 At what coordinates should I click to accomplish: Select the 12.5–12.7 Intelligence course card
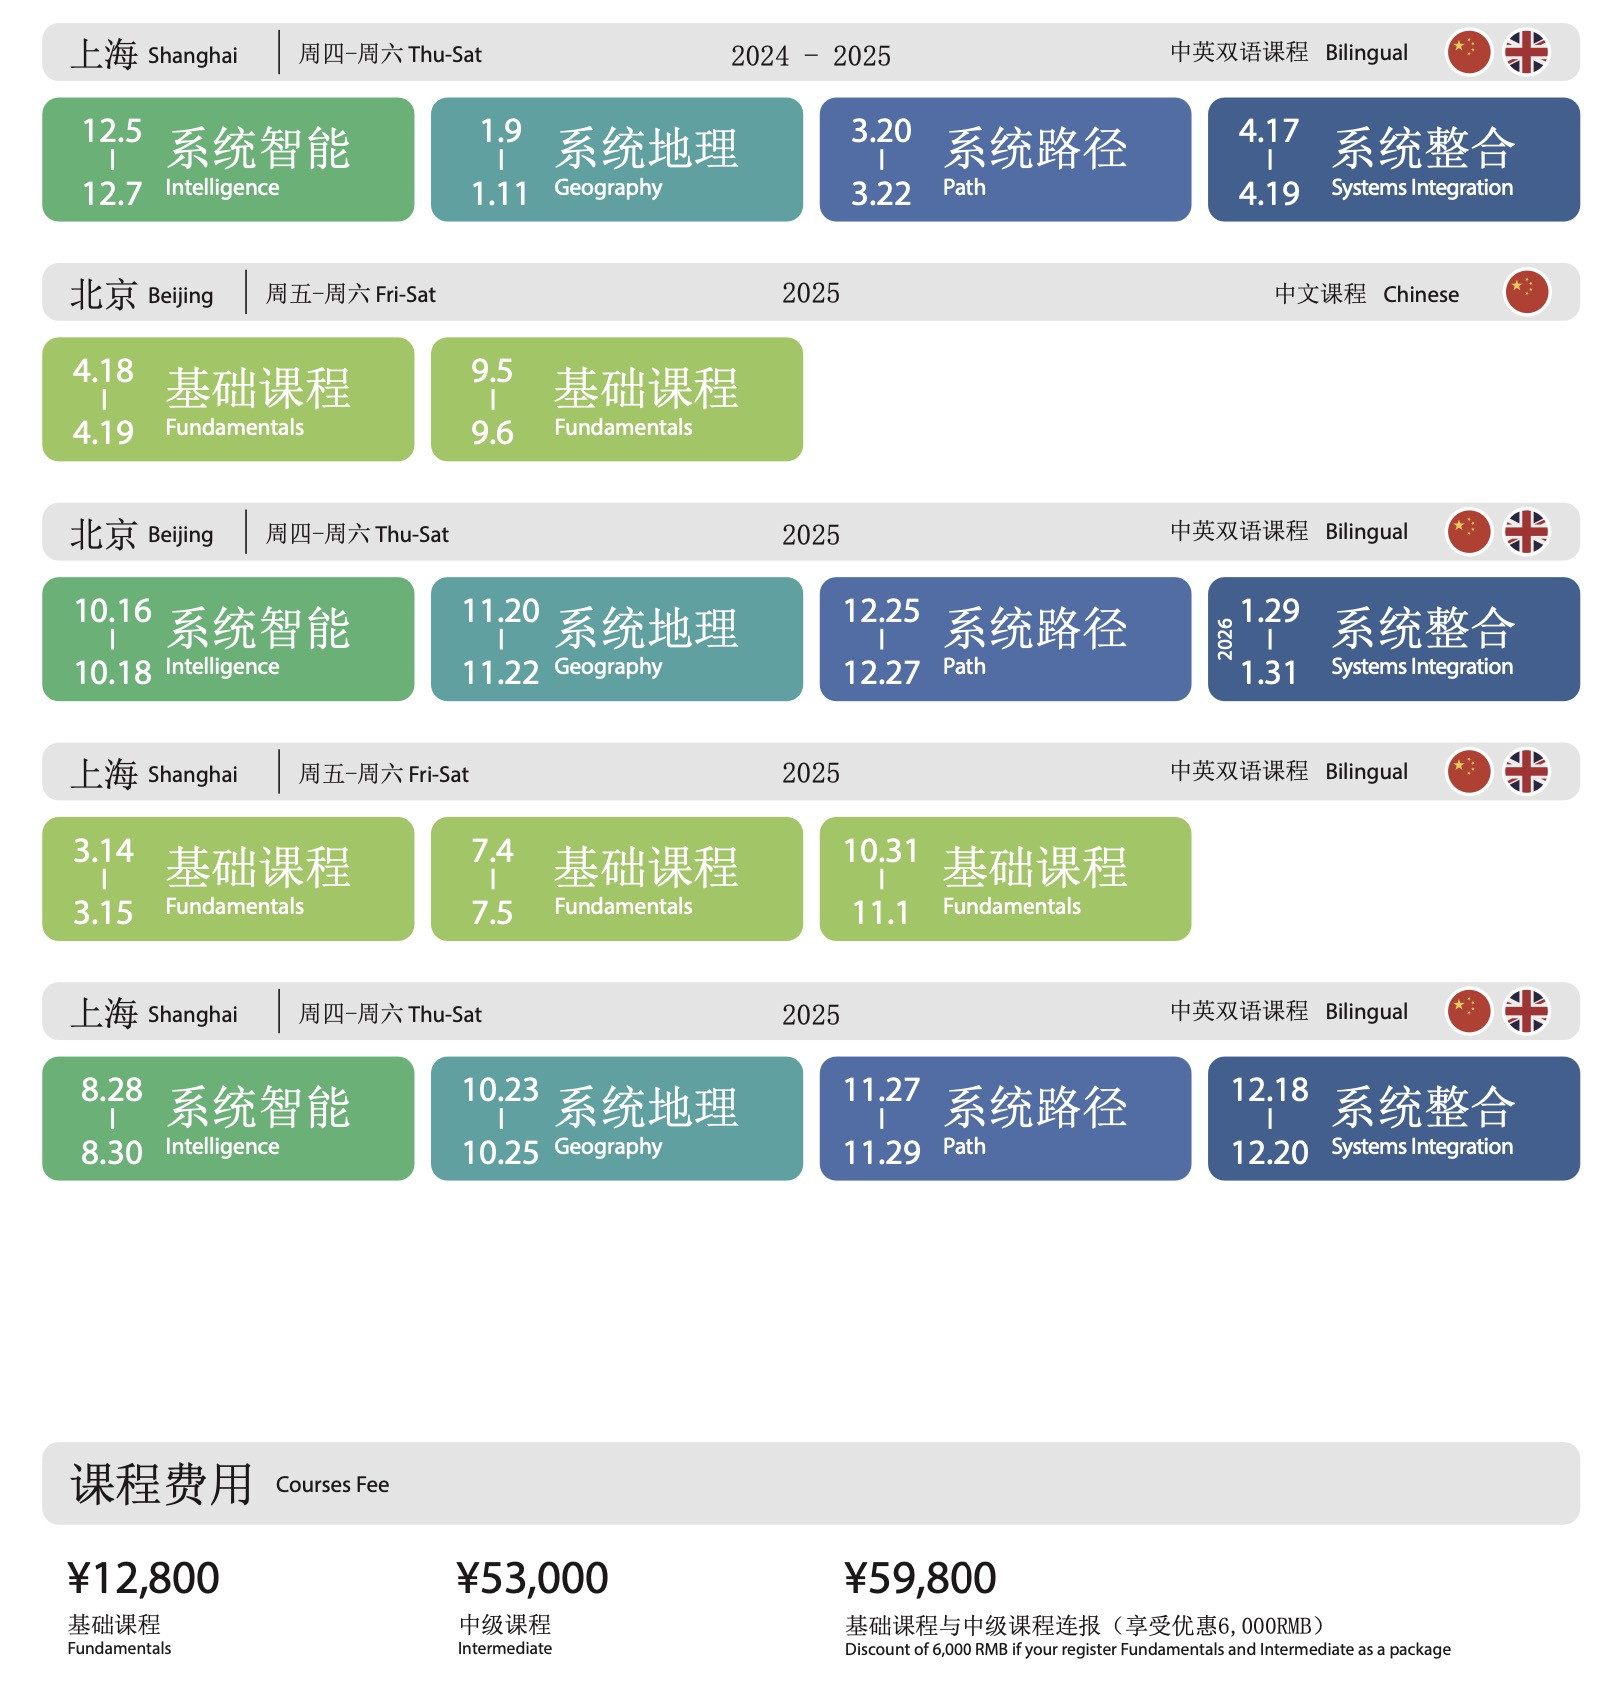click(228, 159)
